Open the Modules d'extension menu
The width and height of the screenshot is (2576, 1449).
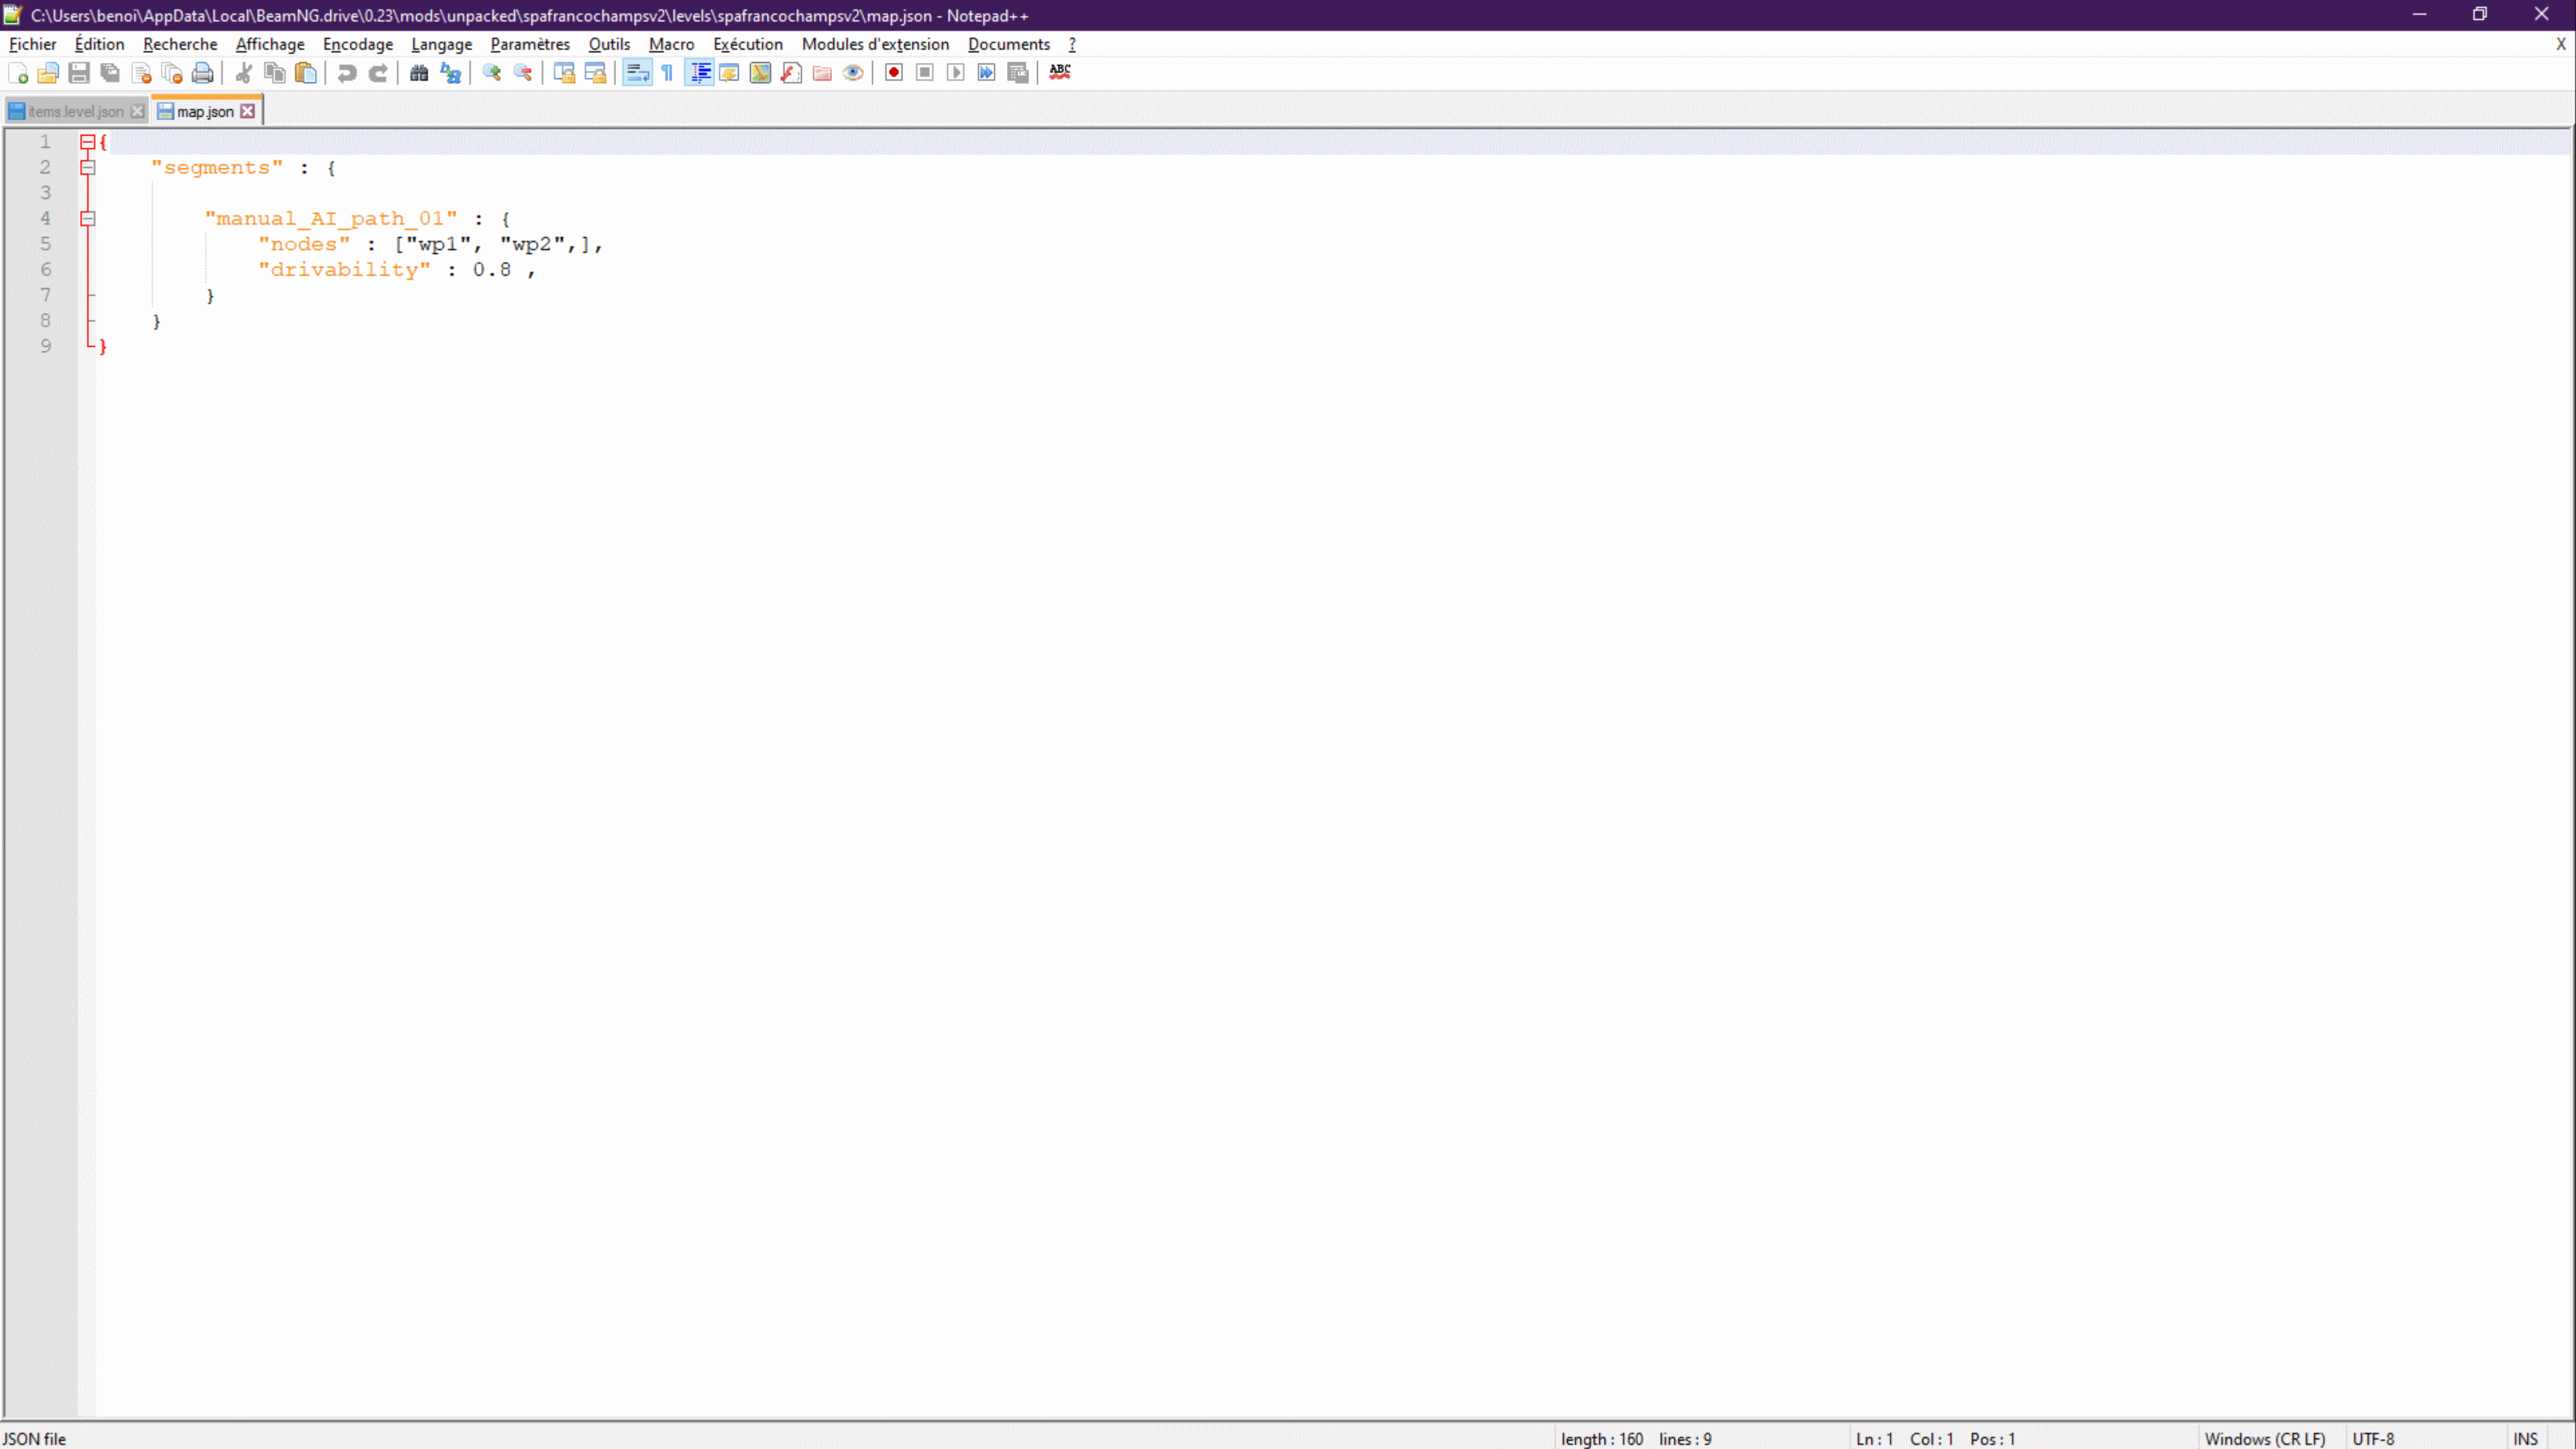[x=875, y=44]
